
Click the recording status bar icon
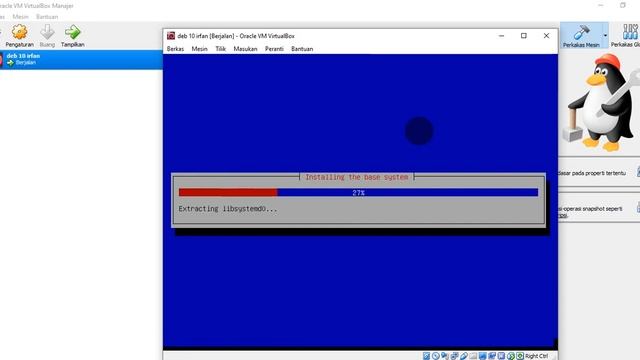pyautogui.click(x=492, y=356)
